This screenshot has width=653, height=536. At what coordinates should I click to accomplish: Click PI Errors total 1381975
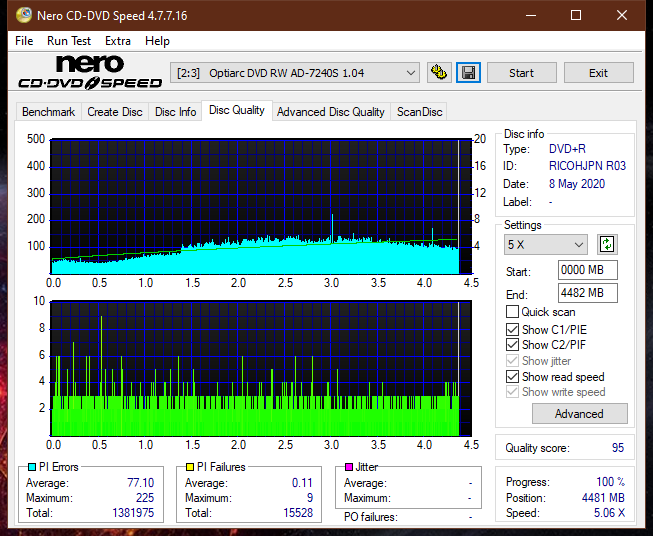[x=133, y=513]
